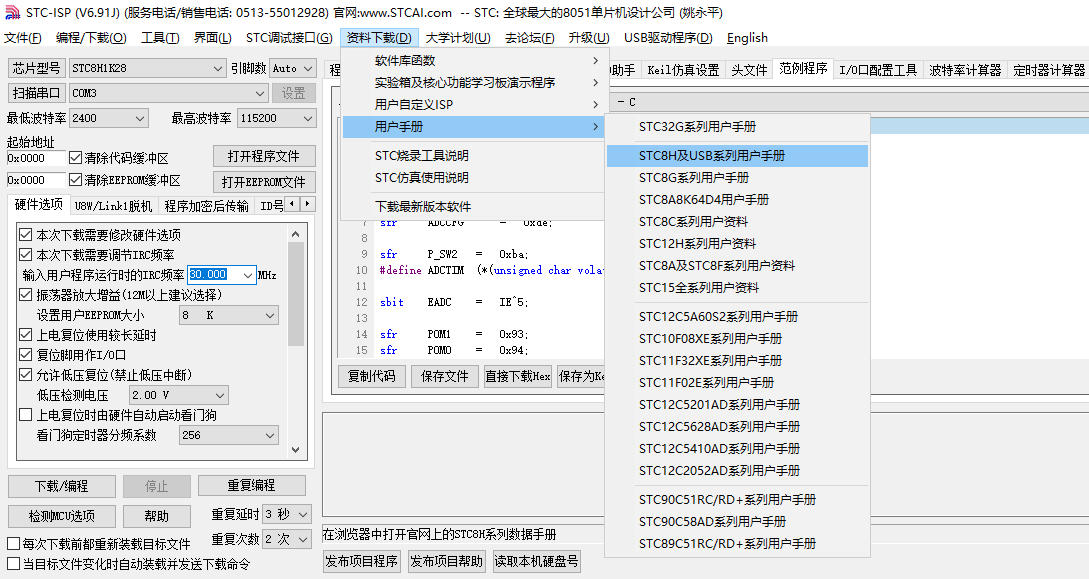Screen dimensions: 1089x579
Task: Click the 下载/编程 button
Action: [x=62, y=487]
